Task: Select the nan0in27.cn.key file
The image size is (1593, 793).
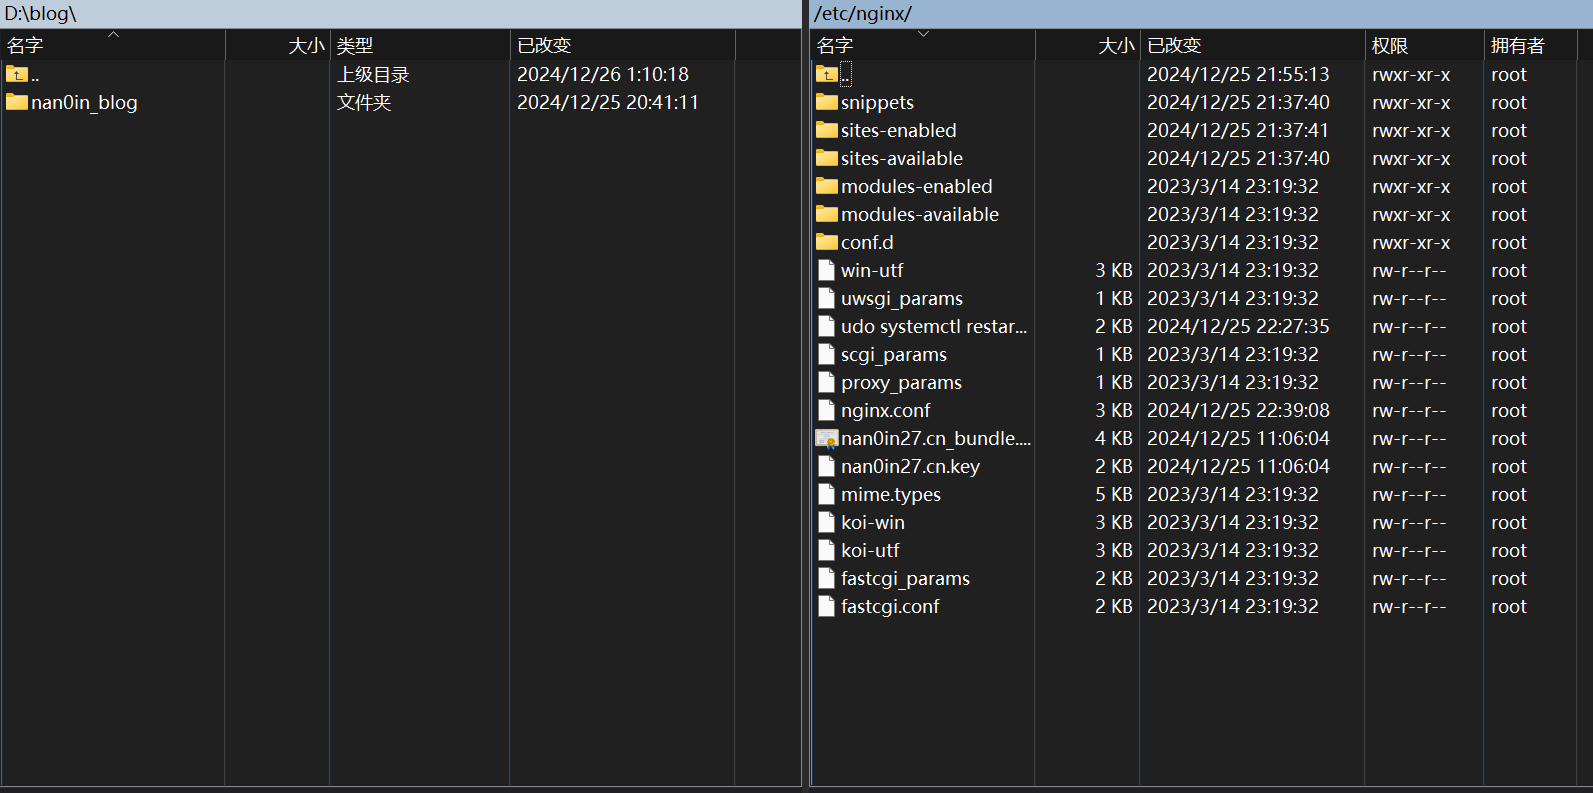Action: 910,466
